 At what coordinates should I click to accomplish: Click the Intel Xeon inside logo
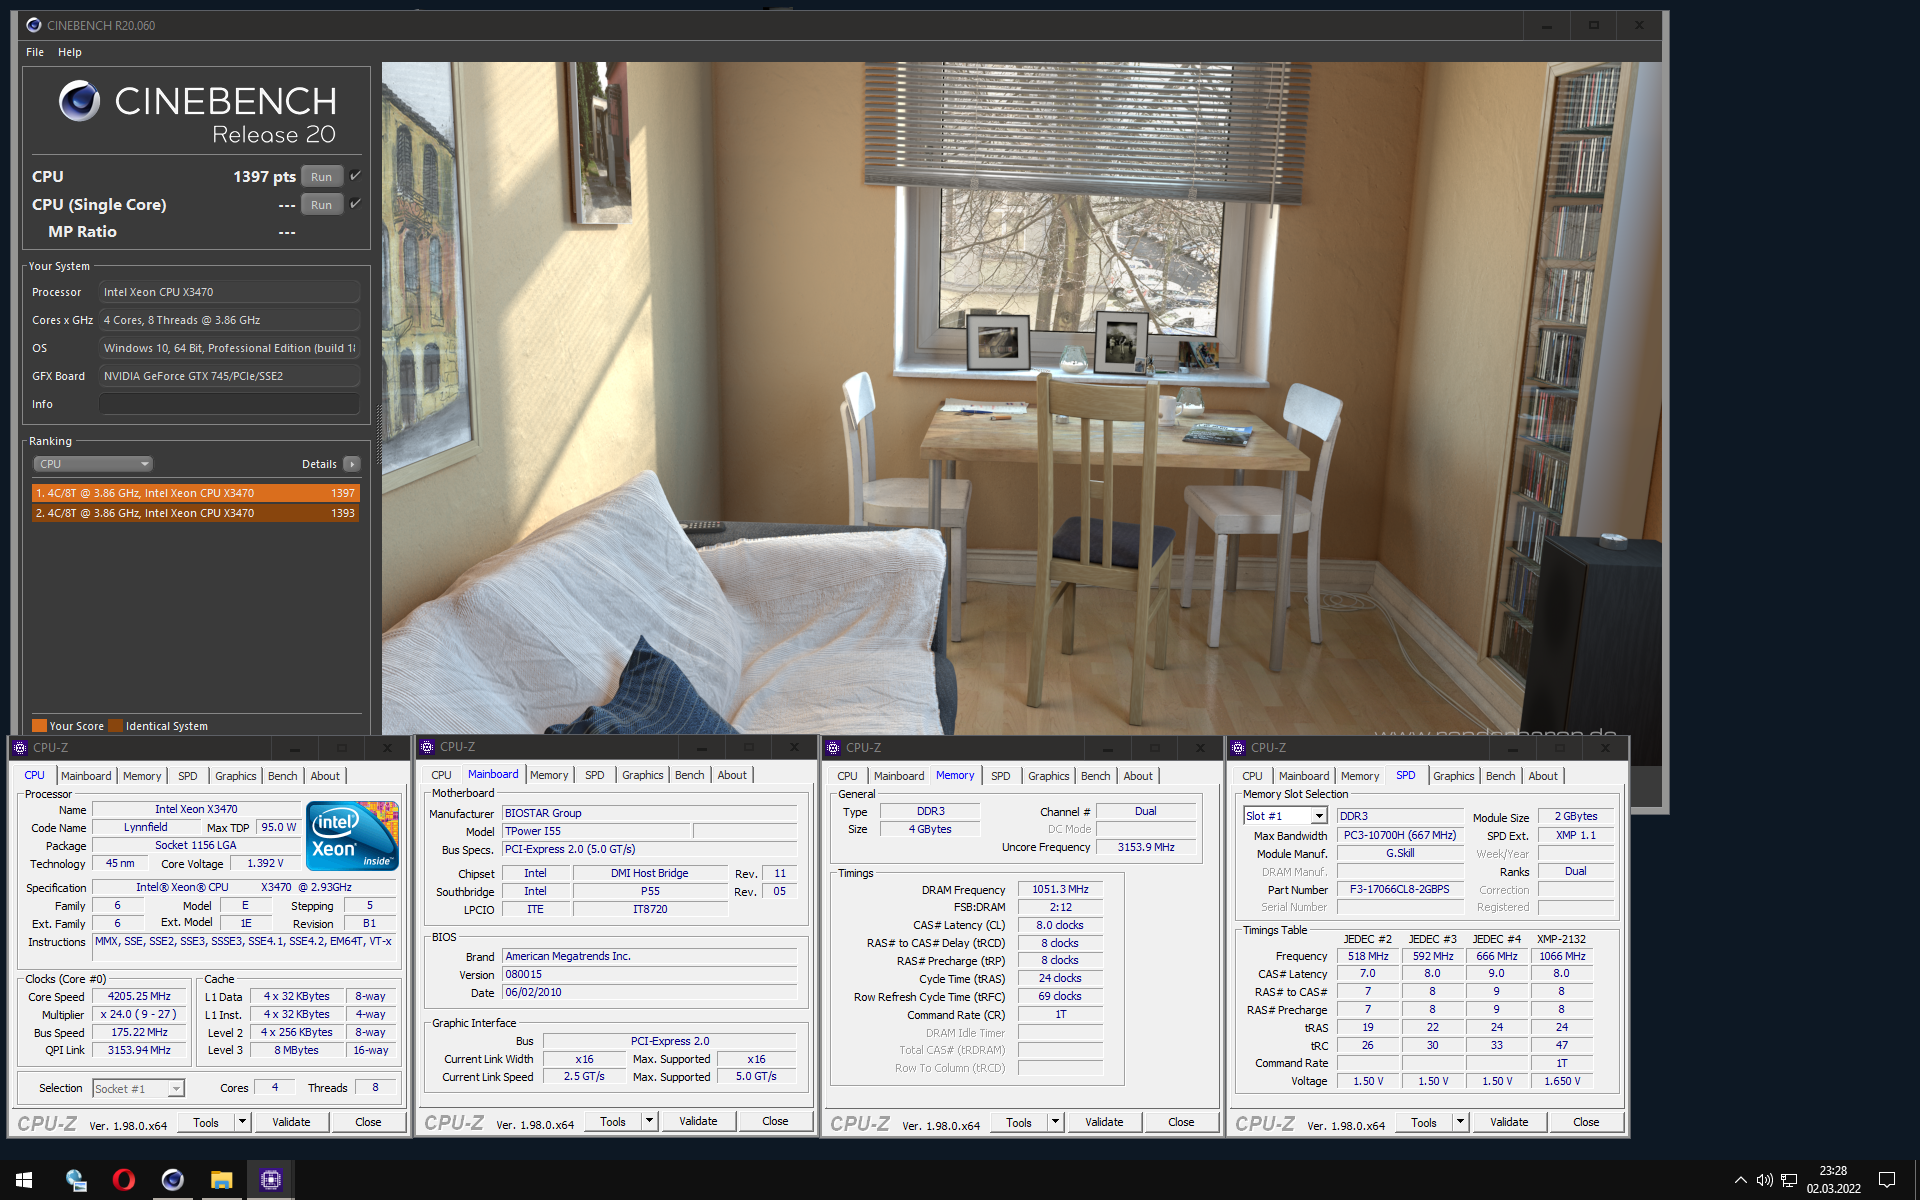[x=352, y=835]
